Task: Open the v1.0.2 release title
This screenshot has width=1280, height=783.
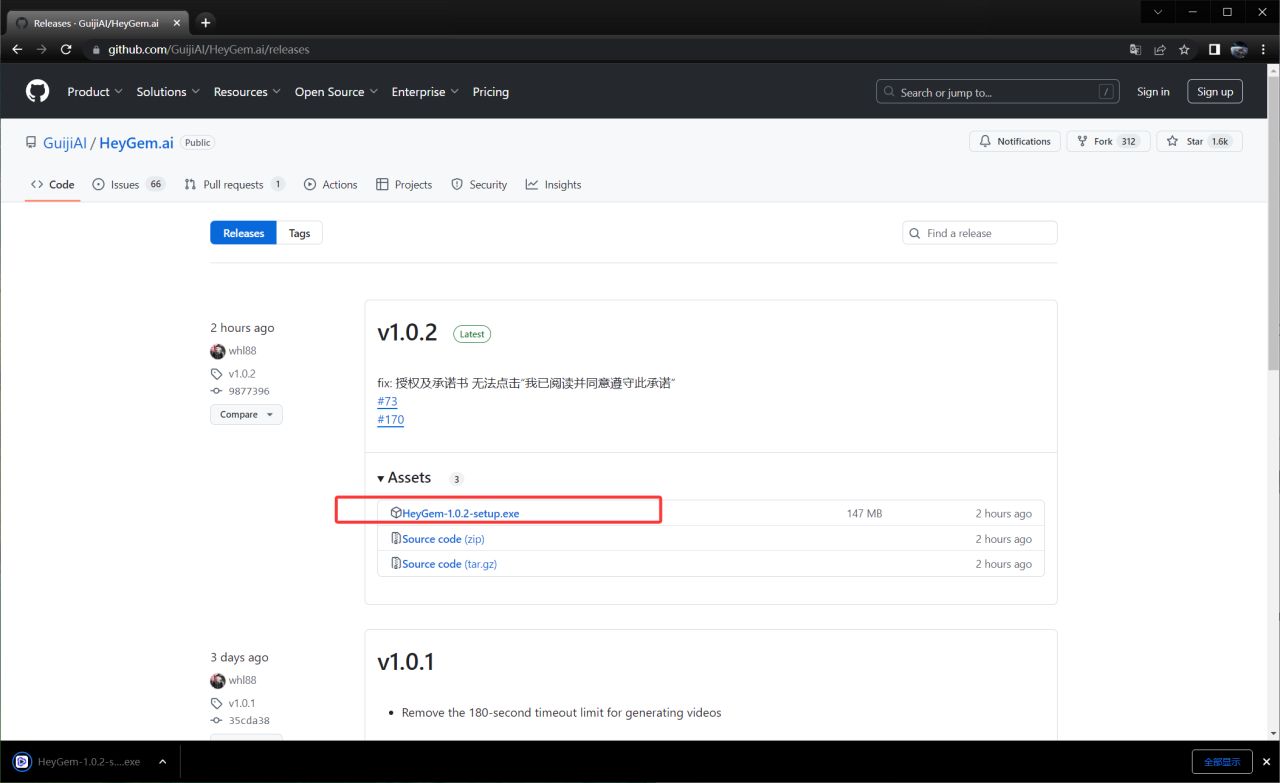Action: tap(407, 333)
